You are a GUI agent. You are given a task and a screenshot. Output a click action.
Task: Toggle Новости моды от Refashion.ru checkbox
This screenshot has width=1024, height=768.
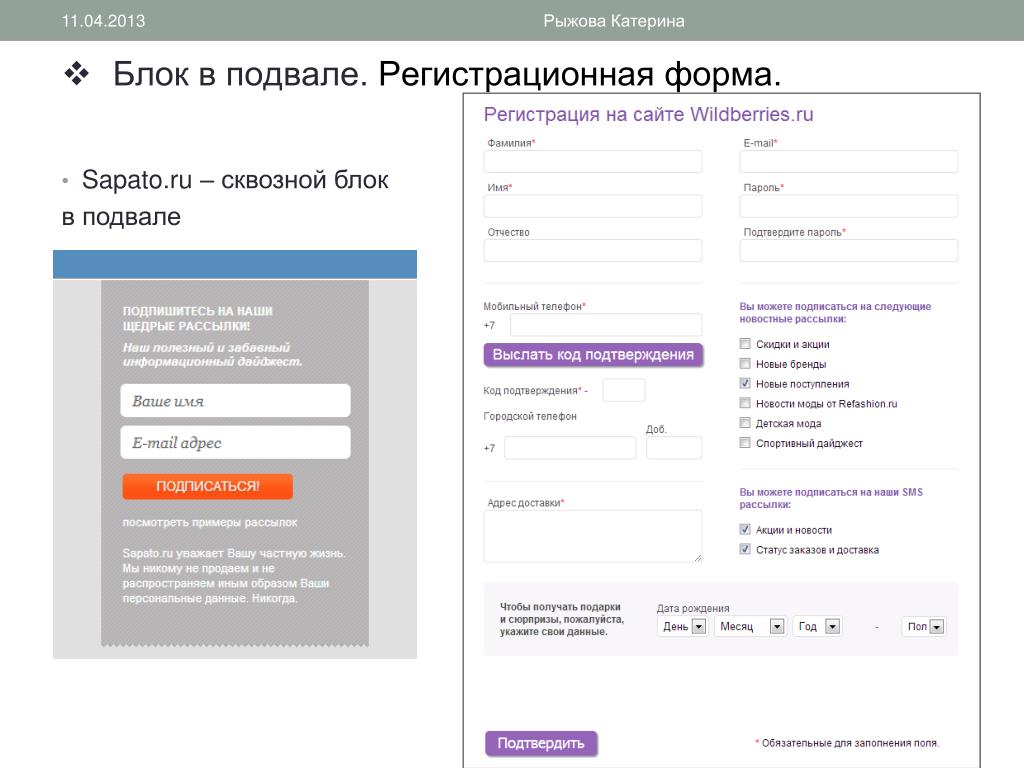coord(745,403)
